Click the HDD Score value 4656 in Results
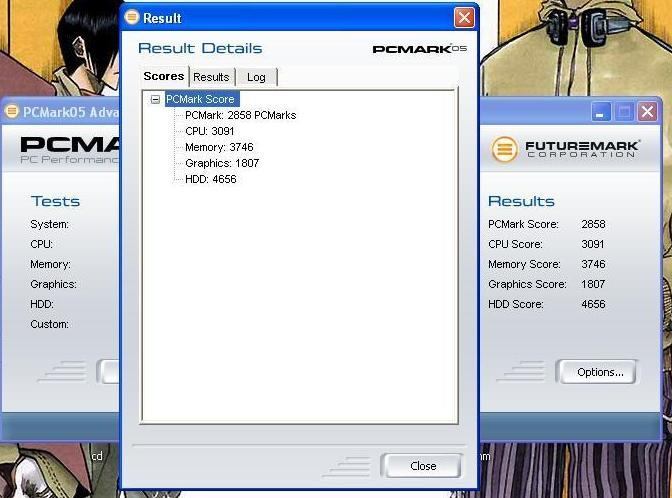Viewport: 672px width, 498px height. pyautogui.click(x=593, y=304)
